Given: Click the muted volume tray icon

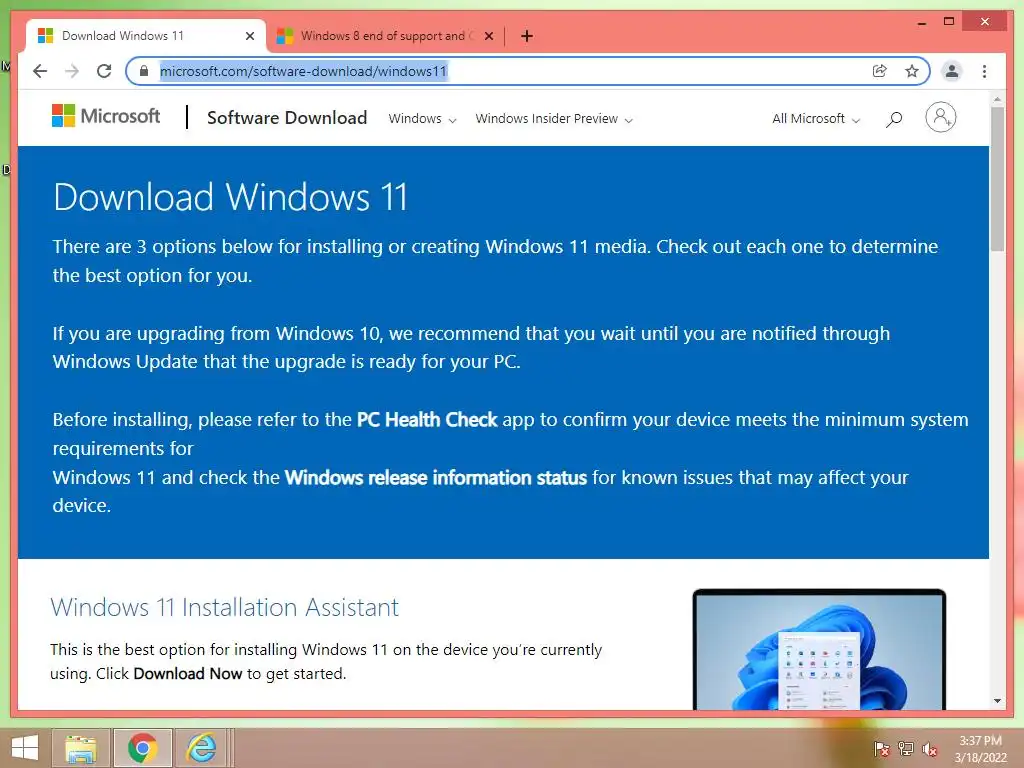Looking at the screenshot, I should [x=930, y=748].
